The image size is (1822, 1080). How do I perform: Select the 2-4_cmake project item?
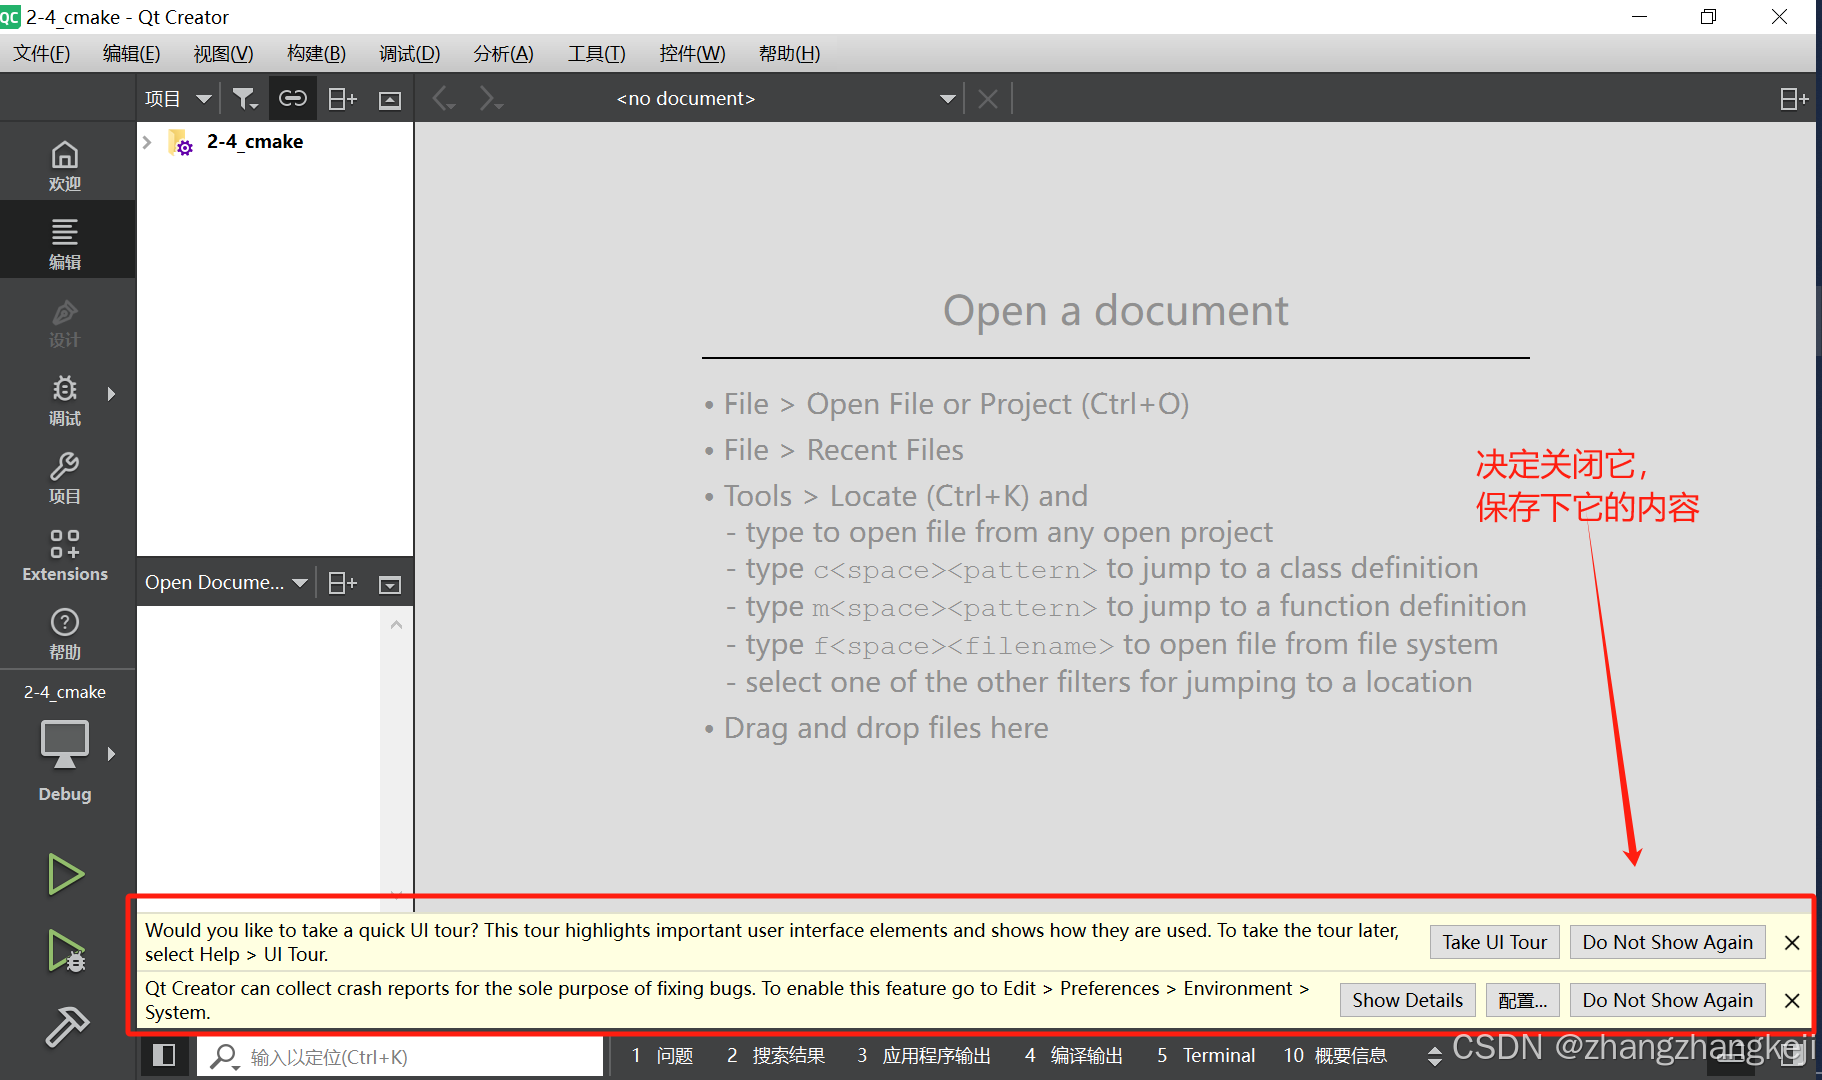click(255, 142)
